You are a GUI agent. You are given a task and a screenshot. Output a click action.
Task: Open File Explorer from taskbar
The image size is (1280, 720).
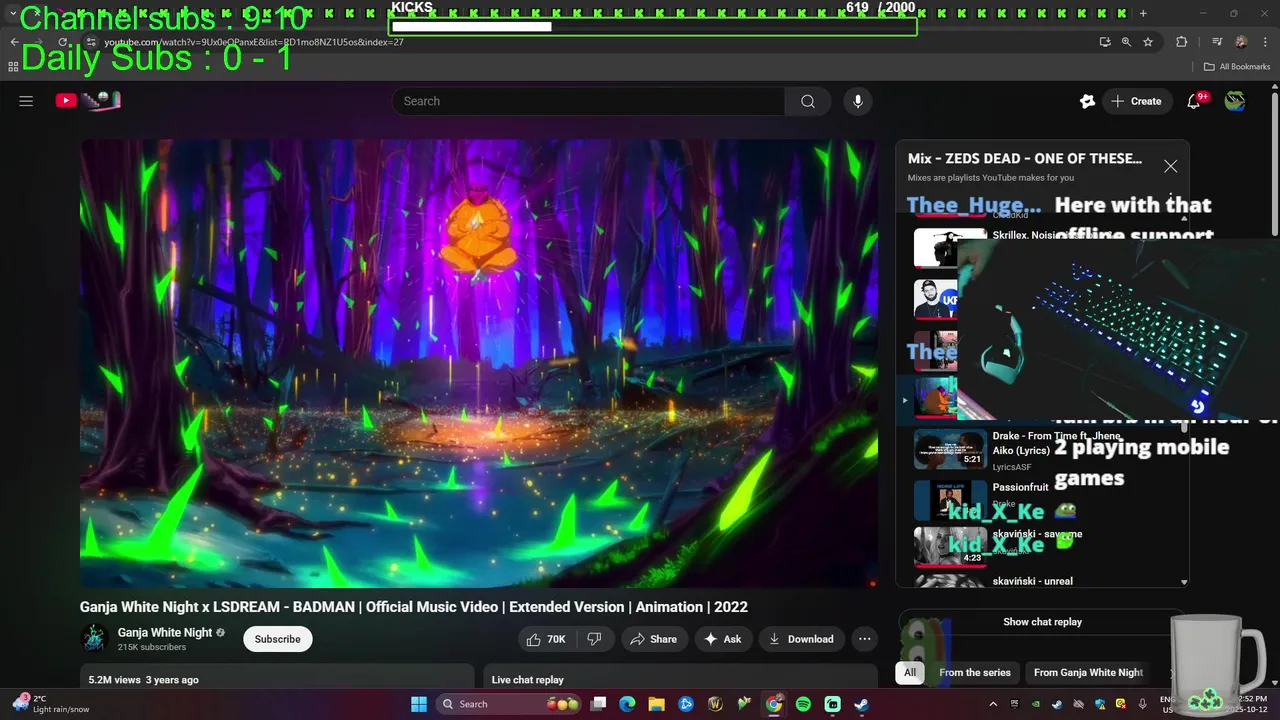[x=656, y=704]
